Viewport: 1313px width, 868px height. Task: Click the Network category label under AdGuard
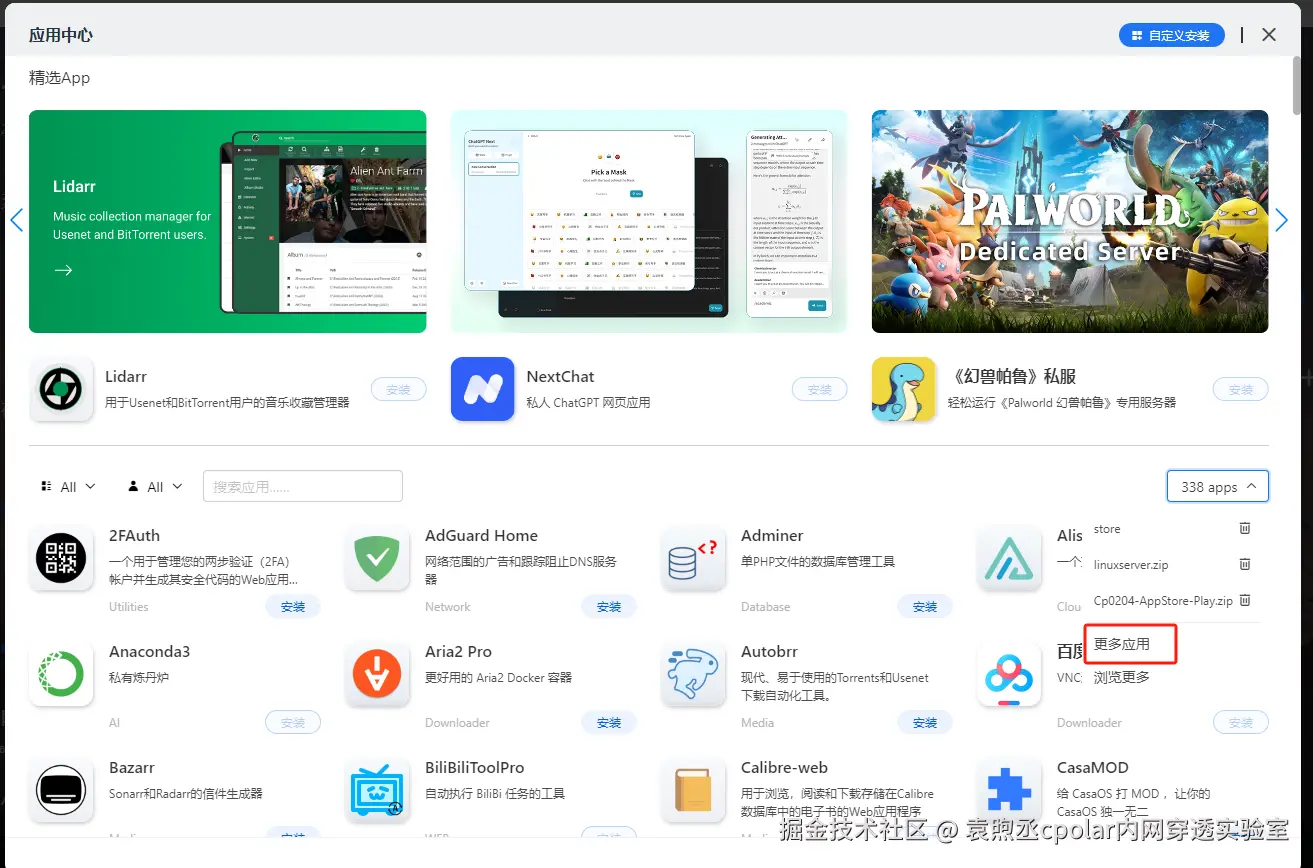pyautogui.click(x=448, y=606)
